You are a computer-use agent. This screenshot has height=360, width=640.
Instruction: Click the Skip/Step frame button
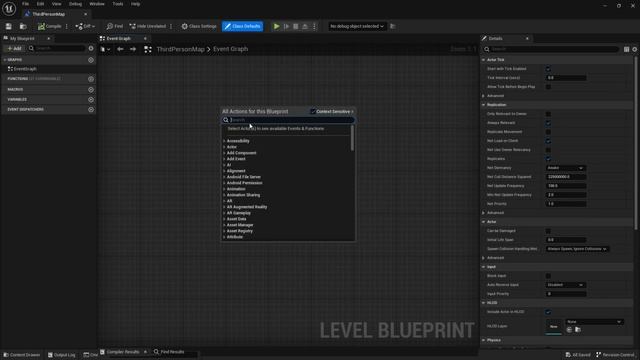286,26
